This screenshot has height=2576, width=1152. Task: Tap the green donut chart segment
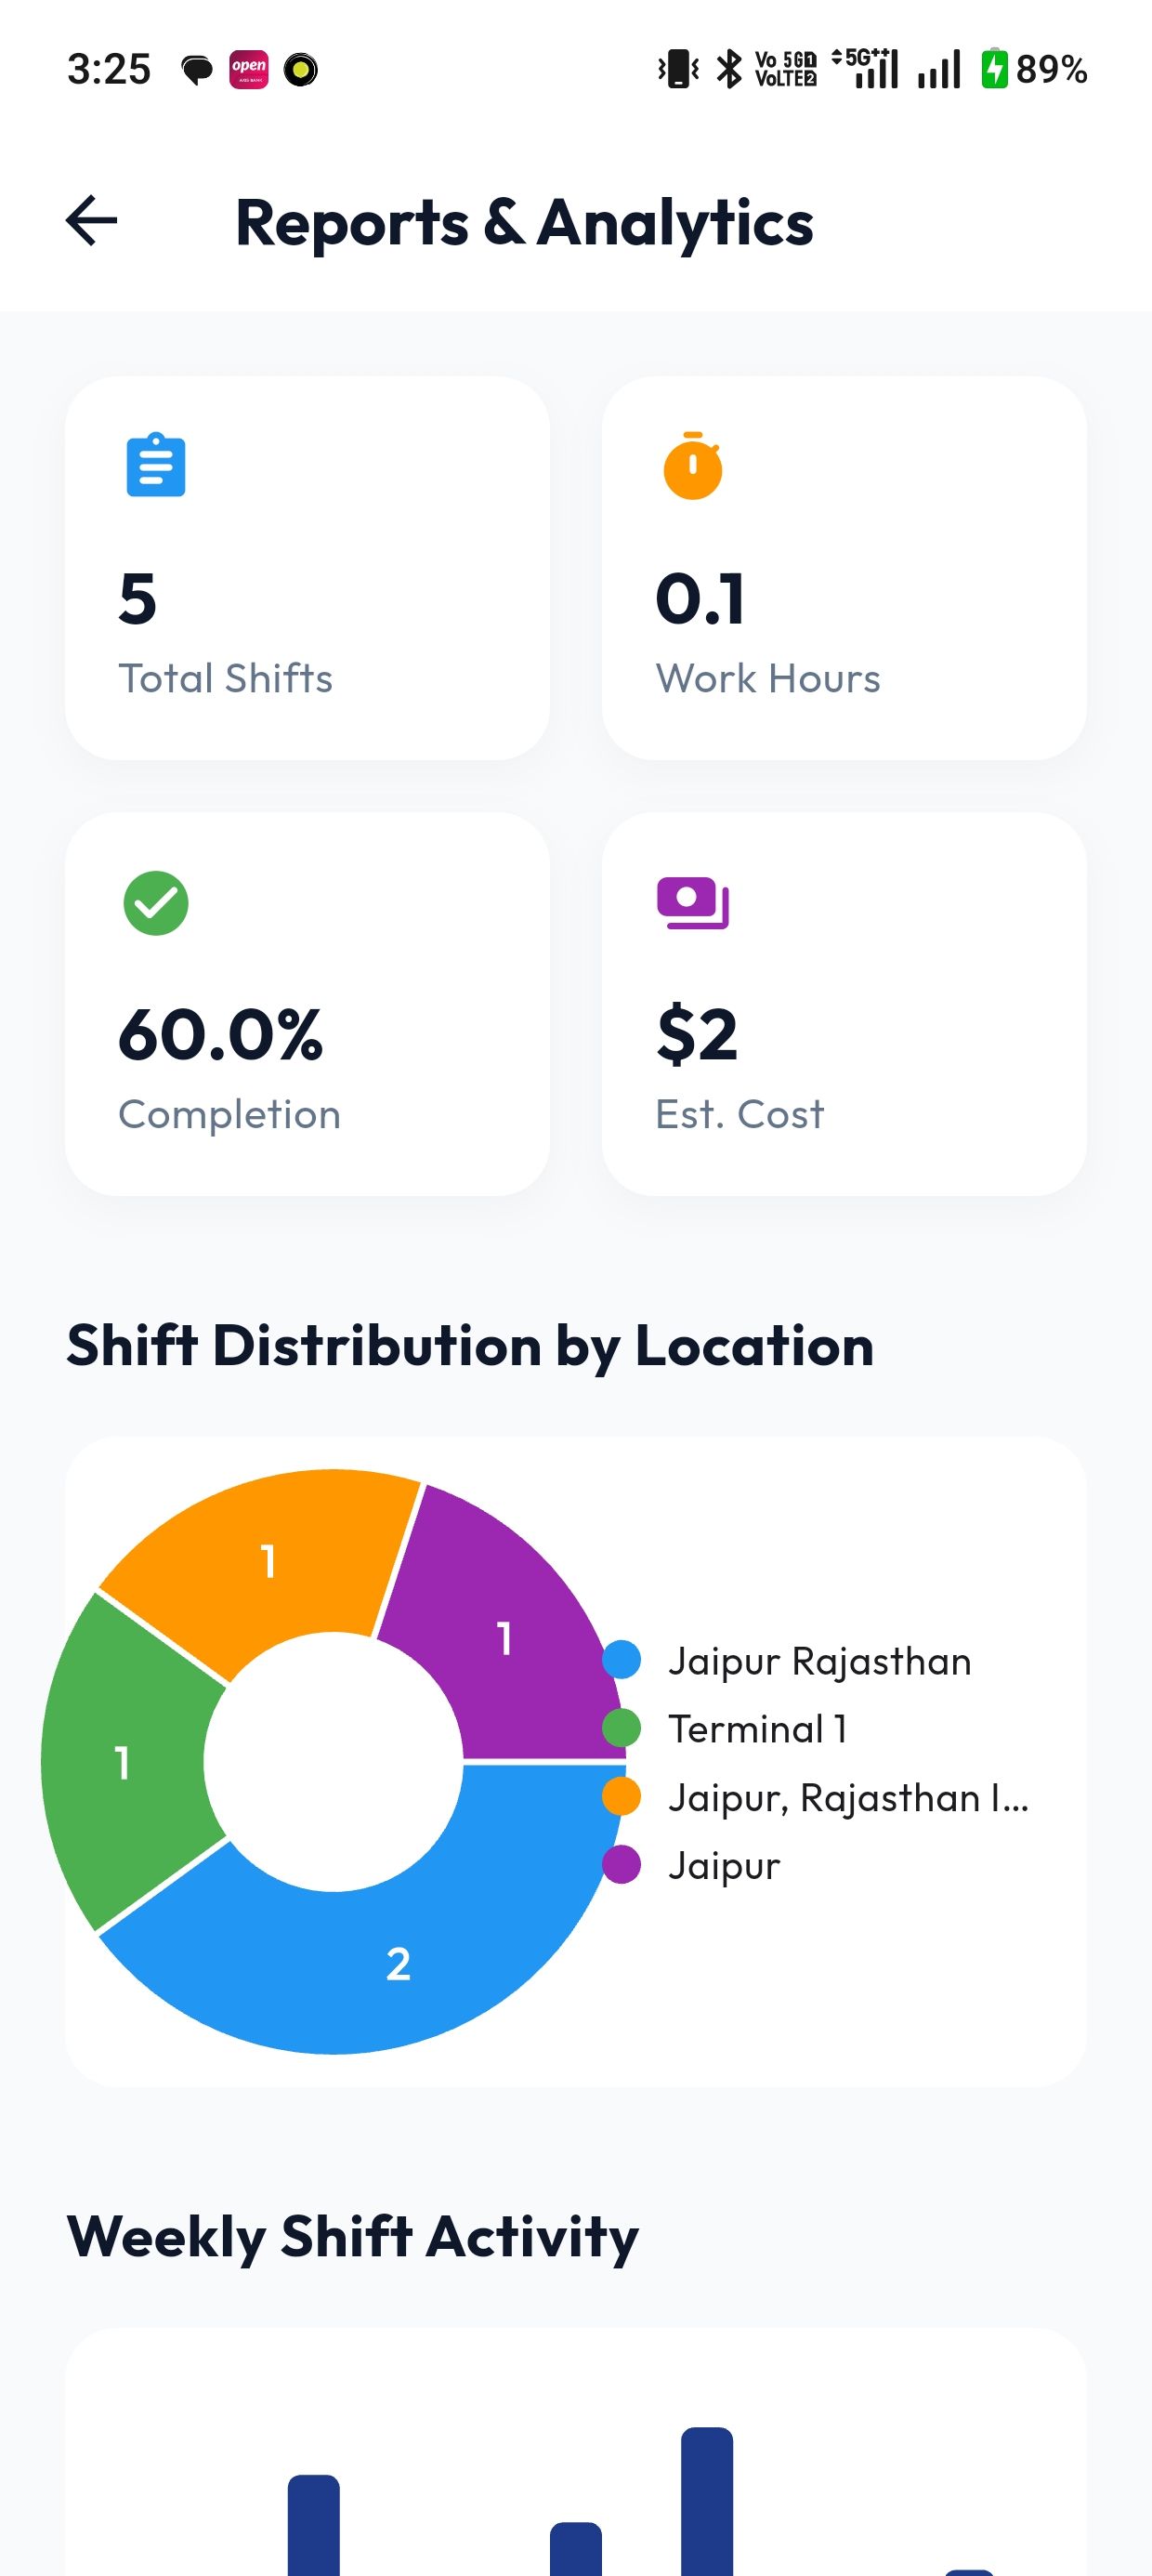122,1762
